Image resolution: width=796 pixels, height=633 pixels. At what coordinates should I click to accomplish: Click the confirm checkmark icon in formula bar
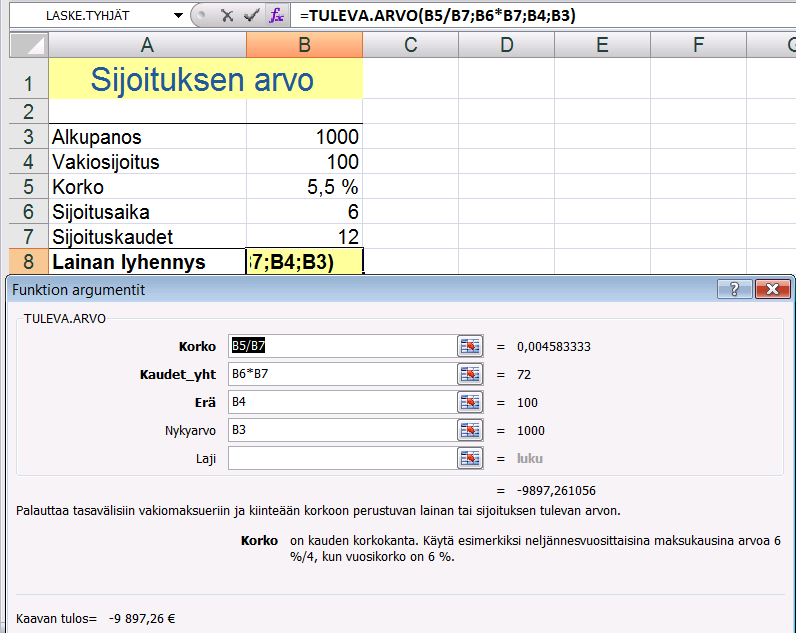pyautogui.click(x=251, y=16)
